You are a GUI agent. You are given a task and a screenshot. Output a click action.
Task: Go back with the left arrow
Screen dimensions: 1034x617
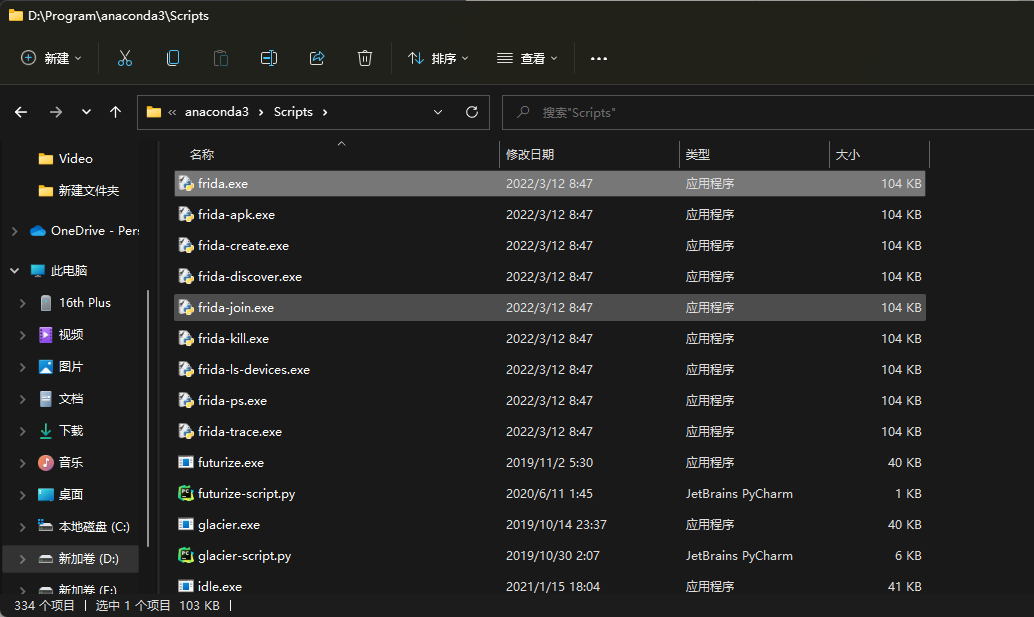tap(21, 112)
